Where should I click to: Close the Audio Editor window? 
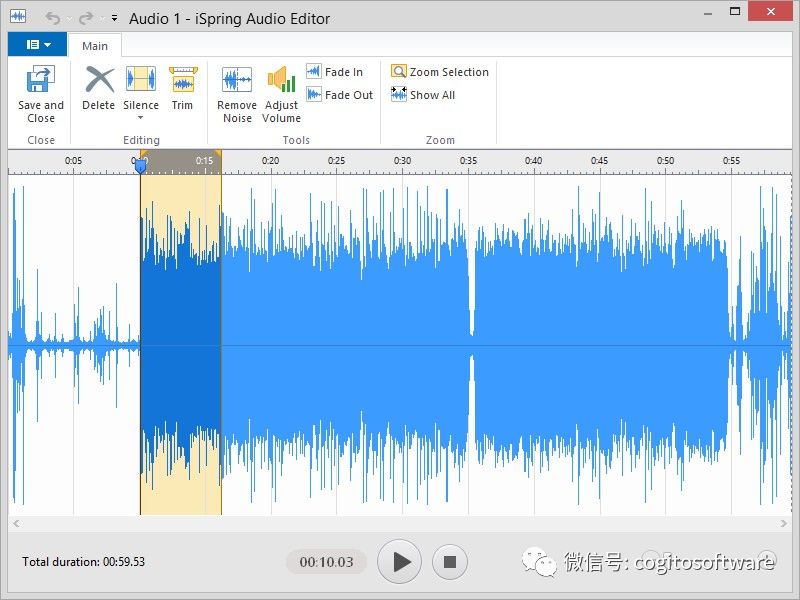(x=770, y=11)
